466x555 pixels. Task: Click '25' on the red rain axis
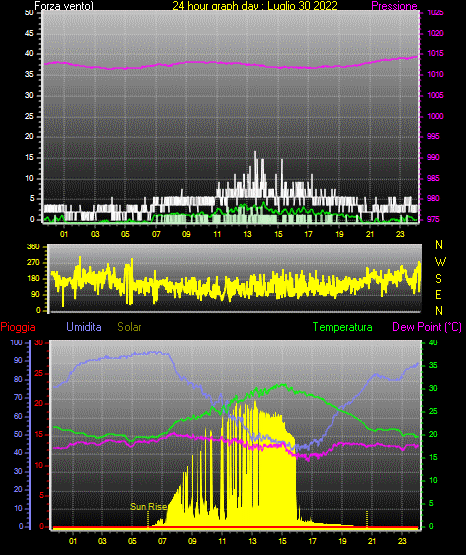coord(39,373)
